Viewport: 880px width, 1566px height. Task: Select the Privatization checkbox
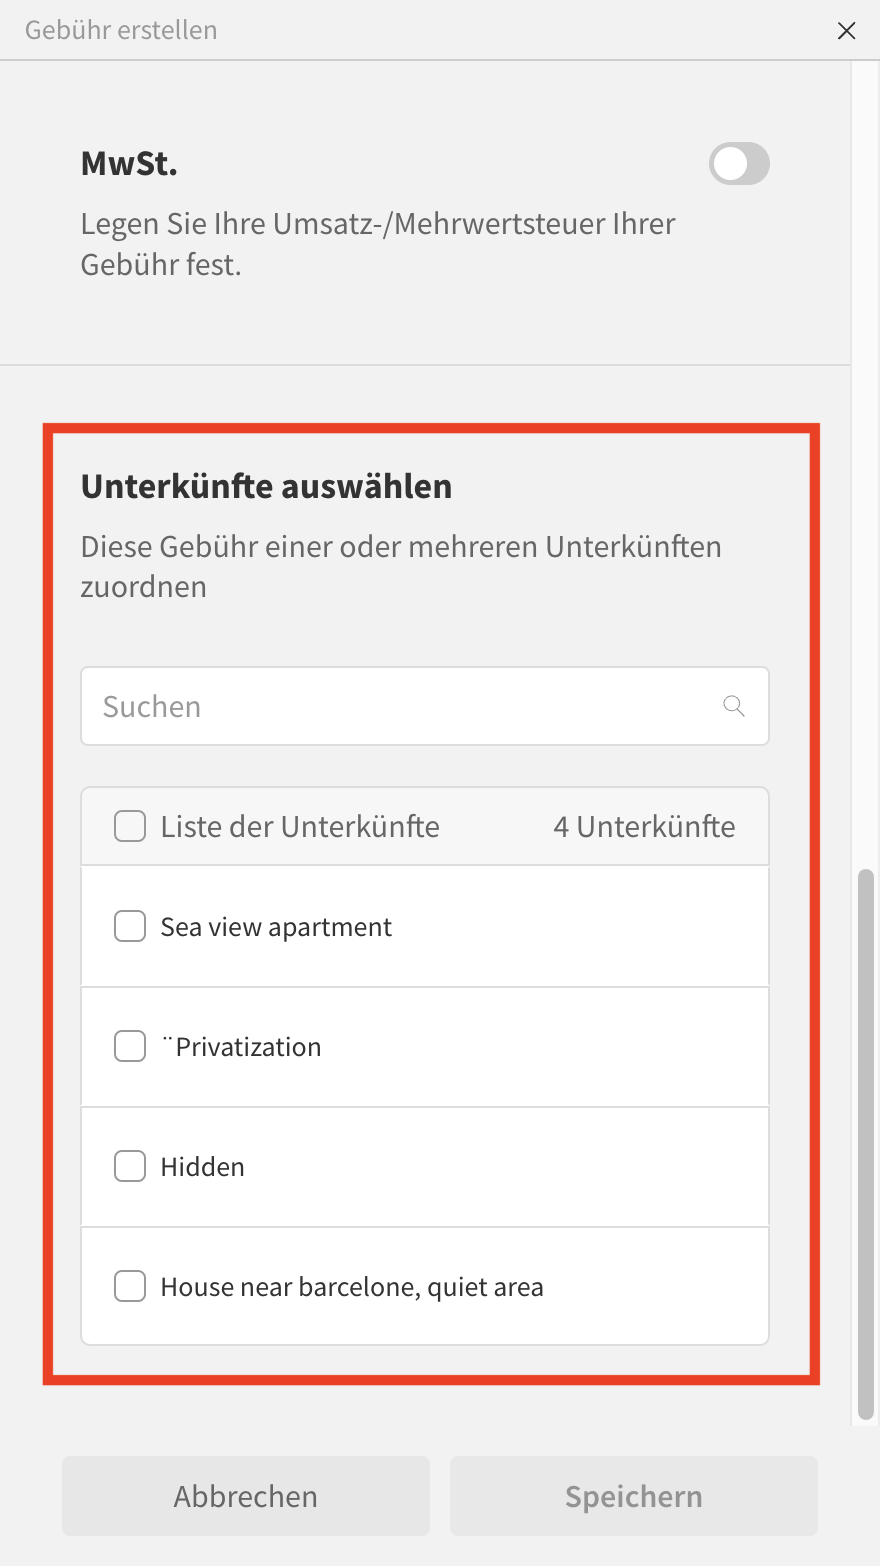(x=130, y=1047)
